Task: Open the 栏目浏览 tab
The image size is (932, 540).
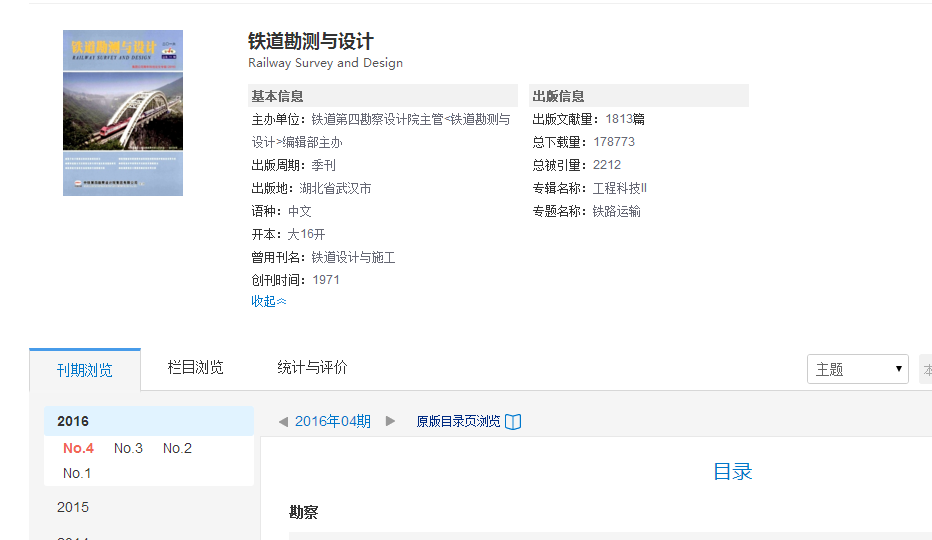Action: pyautogui.click(x=196, y=368)
